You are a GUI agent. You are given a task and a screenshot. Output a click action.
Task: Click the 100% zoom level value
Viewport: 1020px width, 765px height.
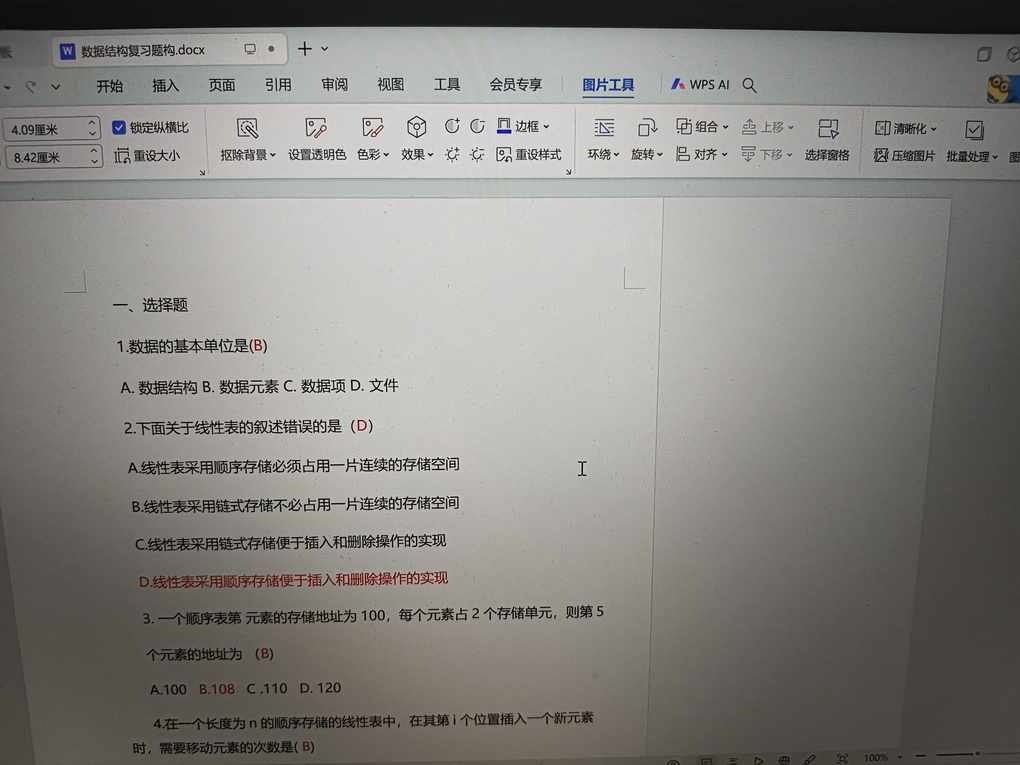coord(876,758)
